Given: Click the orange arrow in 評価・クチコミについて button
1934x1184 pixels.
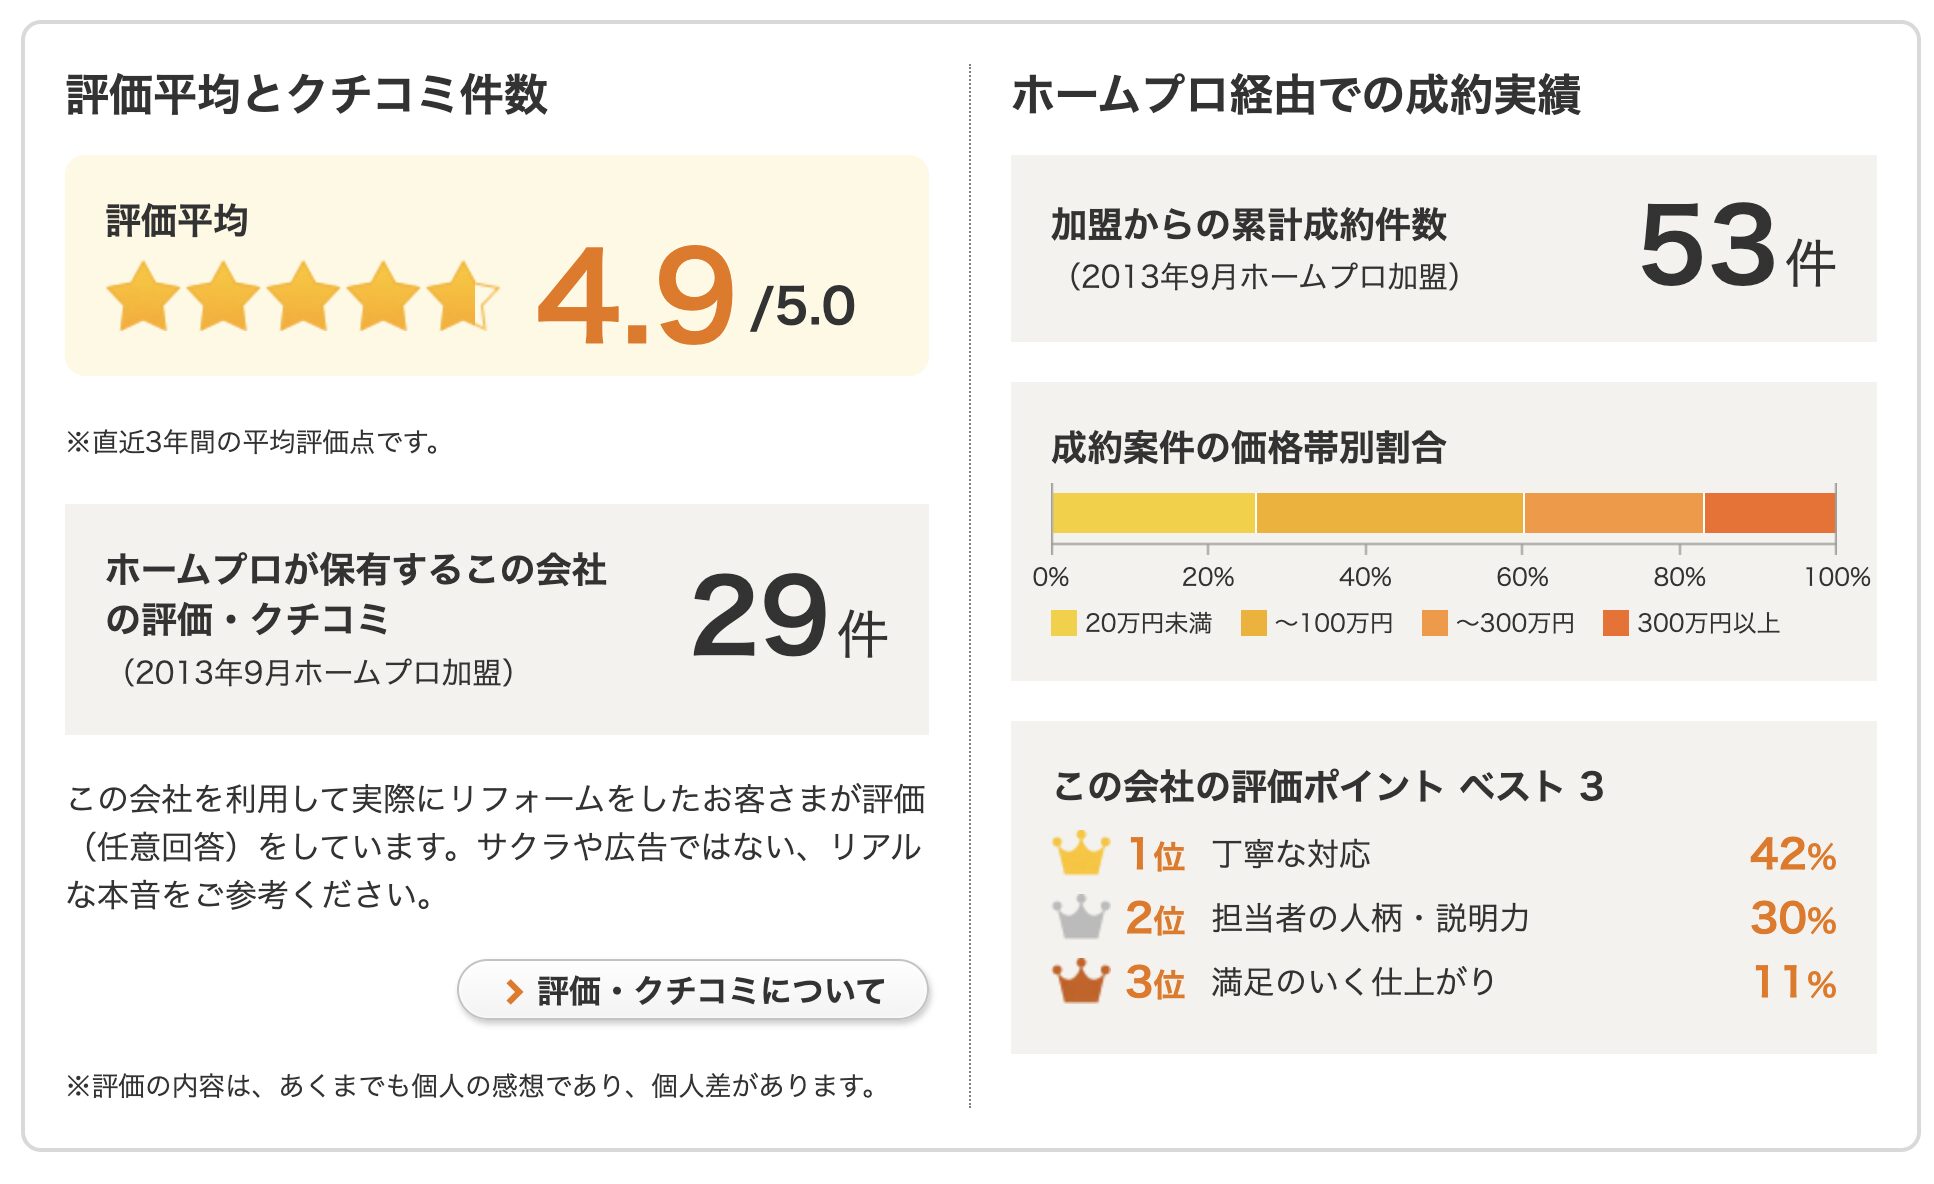Looking at the screenshot, I should 514,992.
